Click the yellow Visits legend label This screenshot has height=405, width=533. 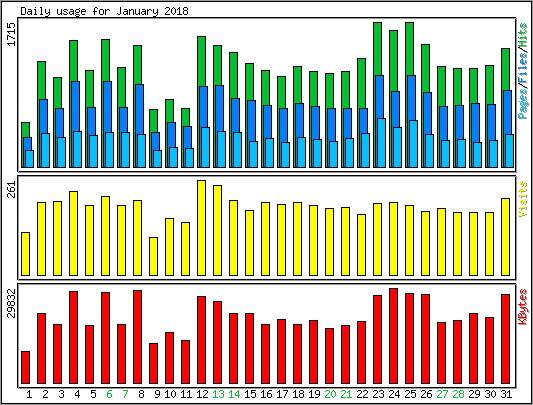coord(523,199)
